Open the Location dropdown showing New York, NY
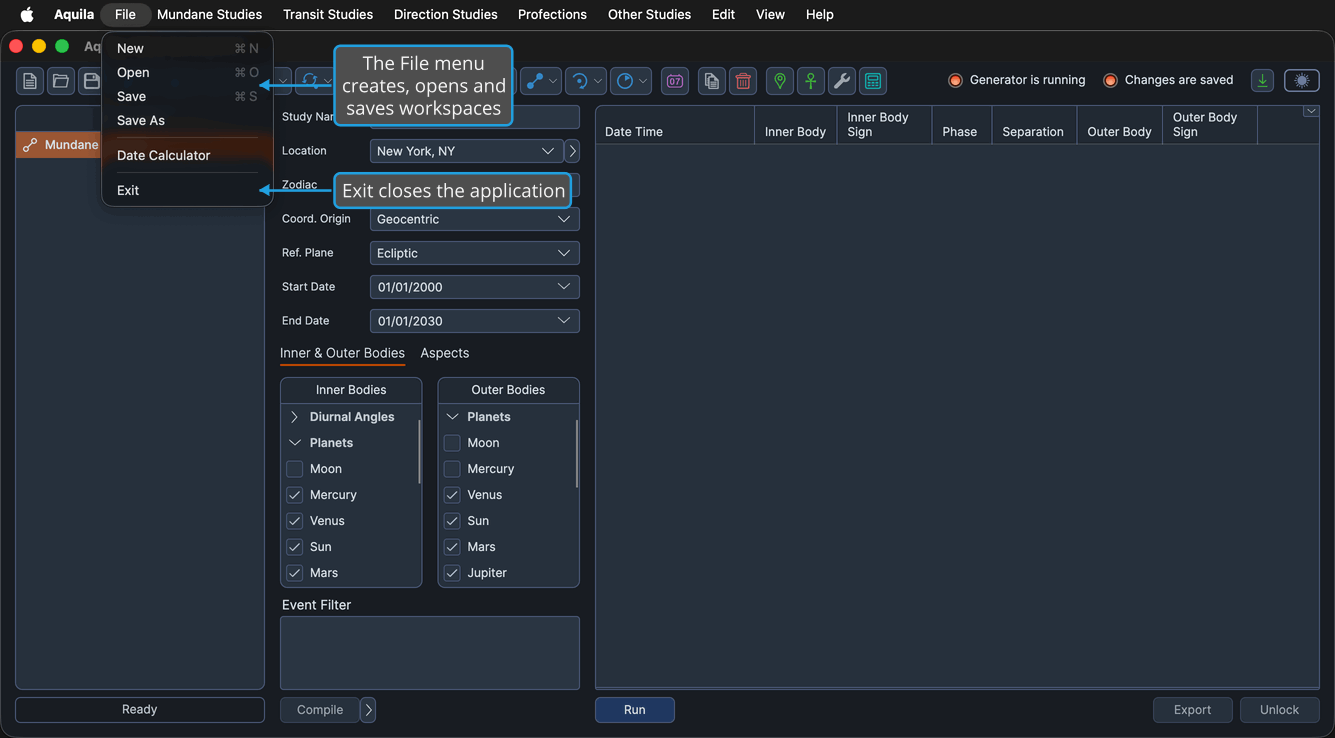Screen dimensions: 1335x738 [x=466, y=151]
